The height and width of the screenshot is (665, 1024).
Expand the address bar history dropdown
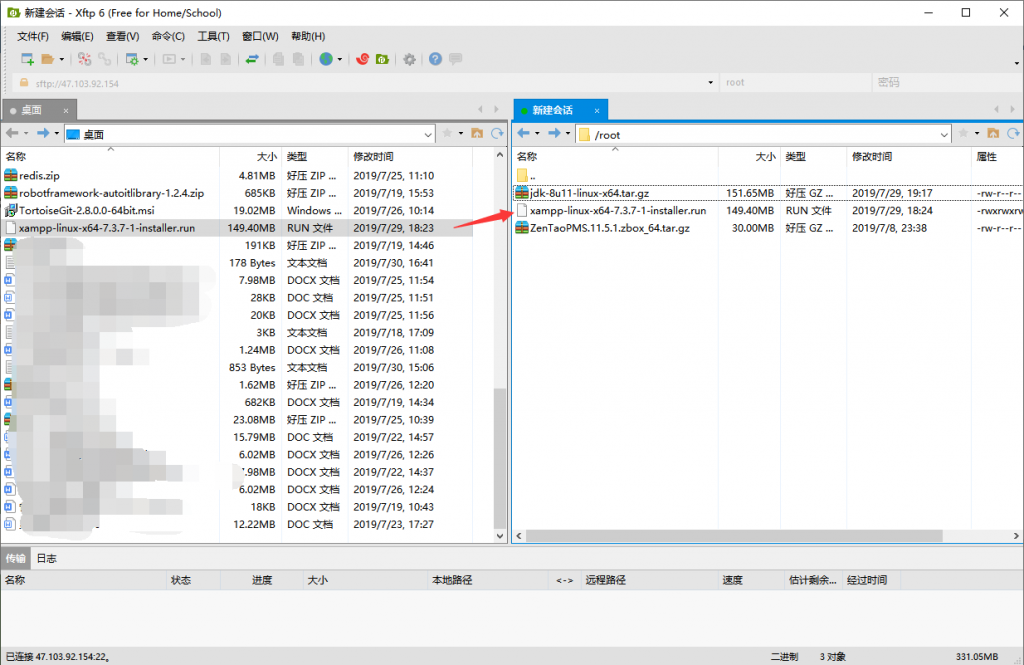(x=711, y=83)
